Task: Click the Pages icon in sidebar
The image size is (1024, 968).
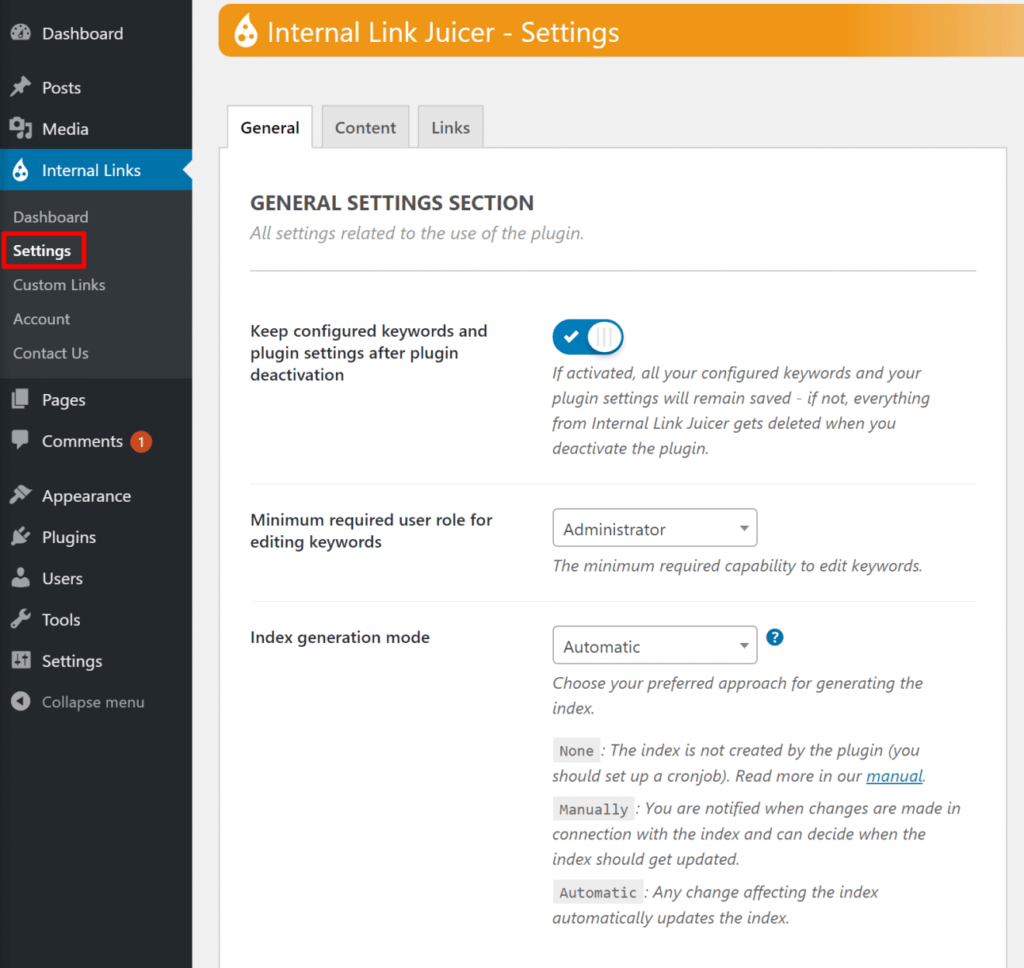Action: point(20,399)
